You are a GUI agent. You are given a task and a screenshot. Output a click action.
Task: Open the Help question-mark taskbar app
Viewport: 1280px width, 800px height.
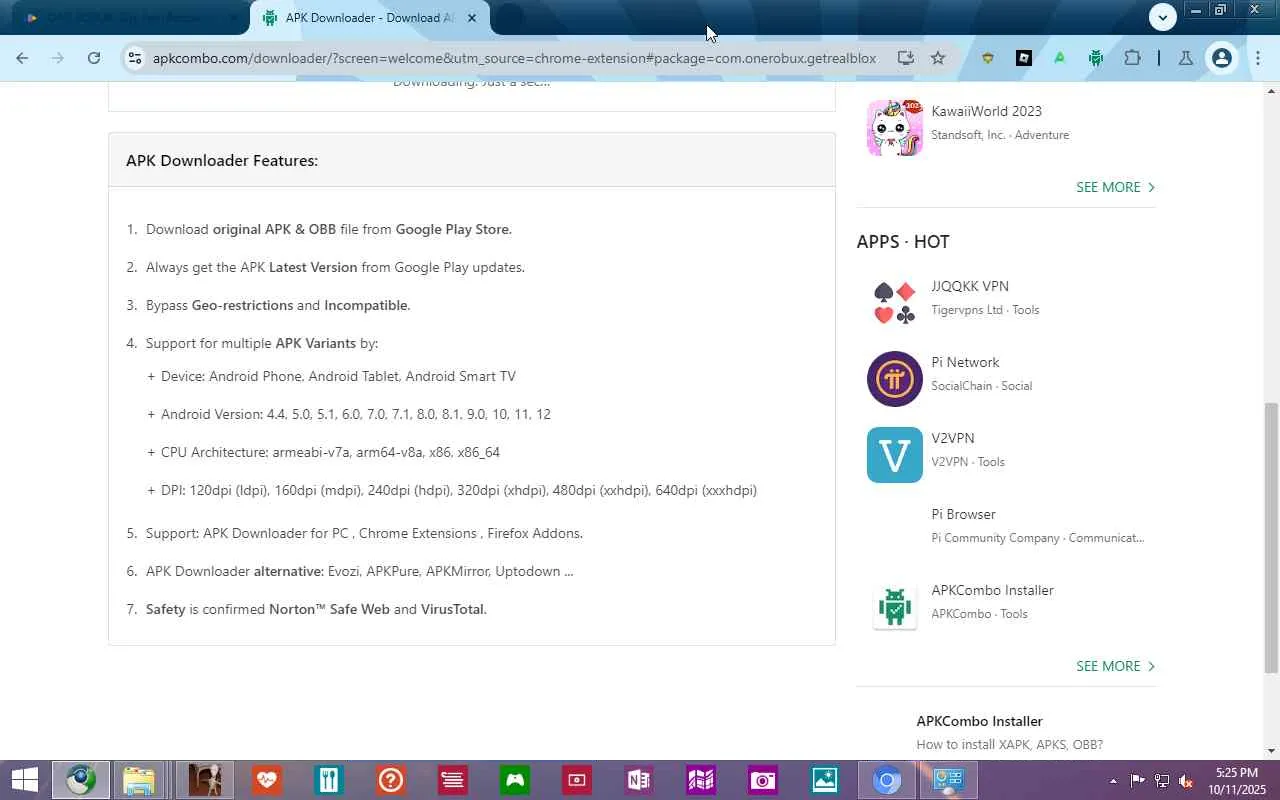point(390,780)
